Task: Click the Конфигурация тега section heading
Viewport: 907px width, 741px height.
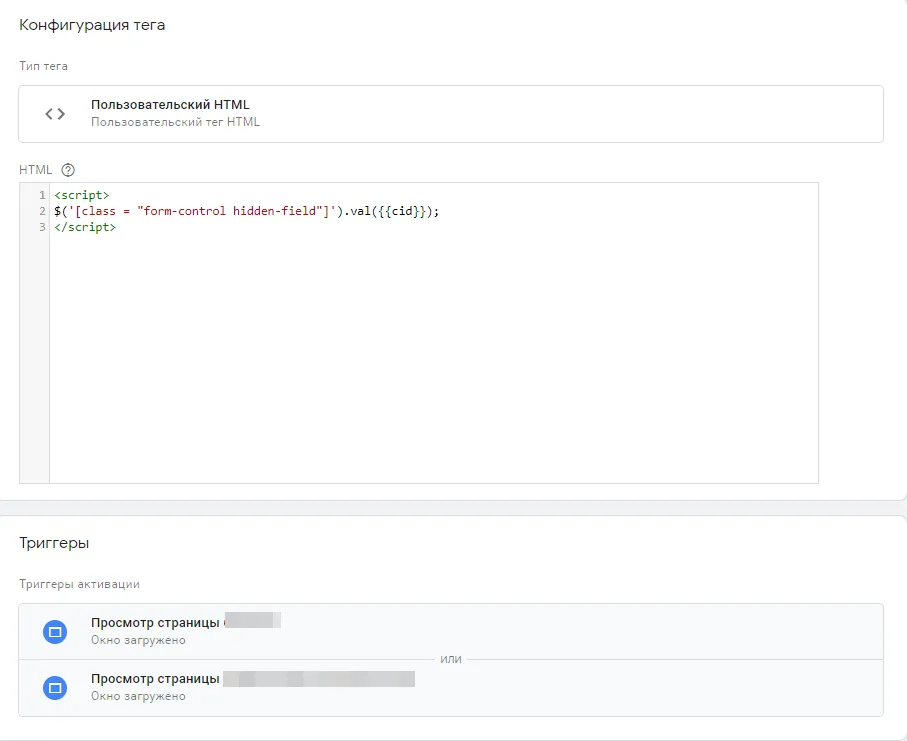Action: click(92, 25)
